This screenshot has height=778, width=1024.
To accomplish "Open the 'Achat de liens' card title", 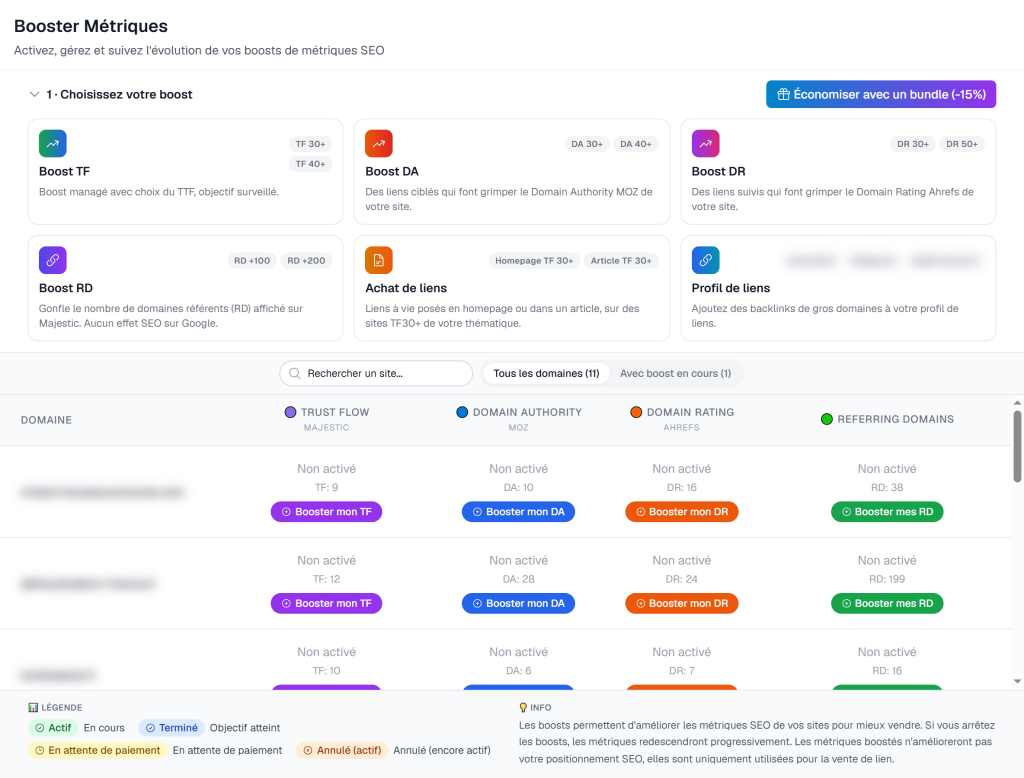I will [406, 288].
